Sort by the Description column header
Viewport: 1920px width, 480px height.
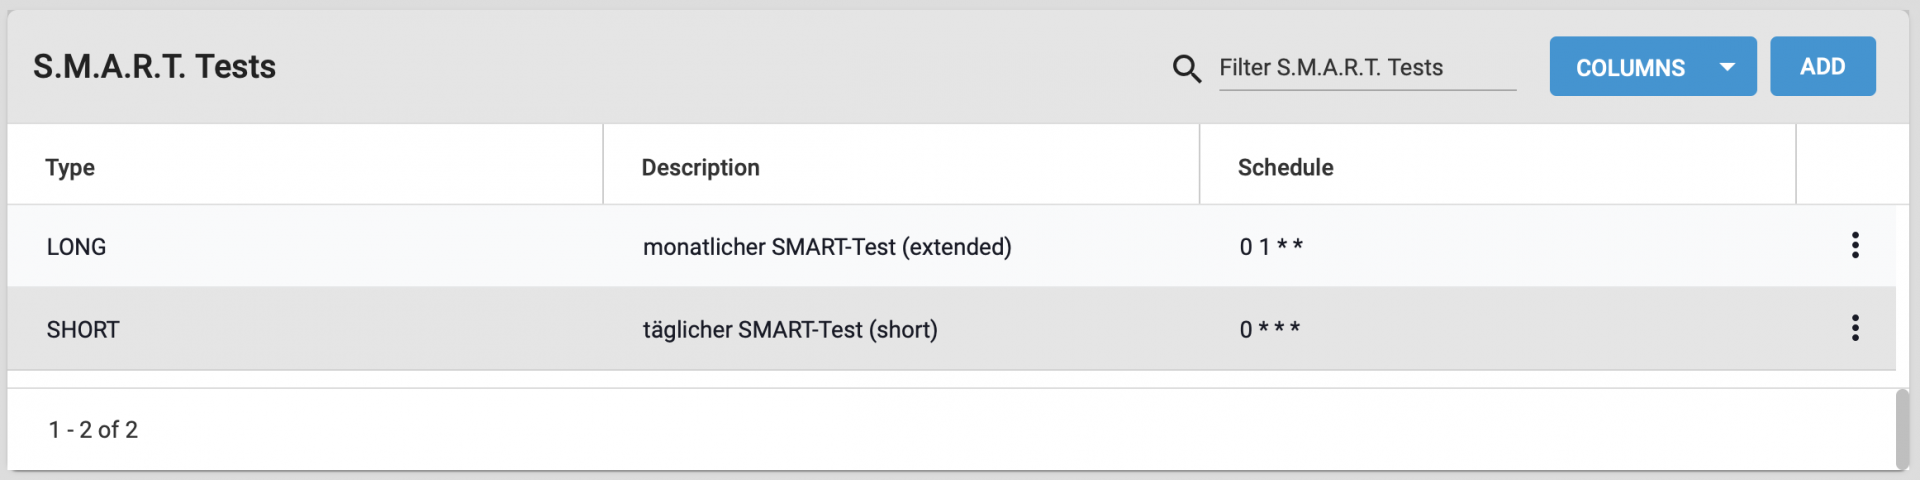coord(700,167)
